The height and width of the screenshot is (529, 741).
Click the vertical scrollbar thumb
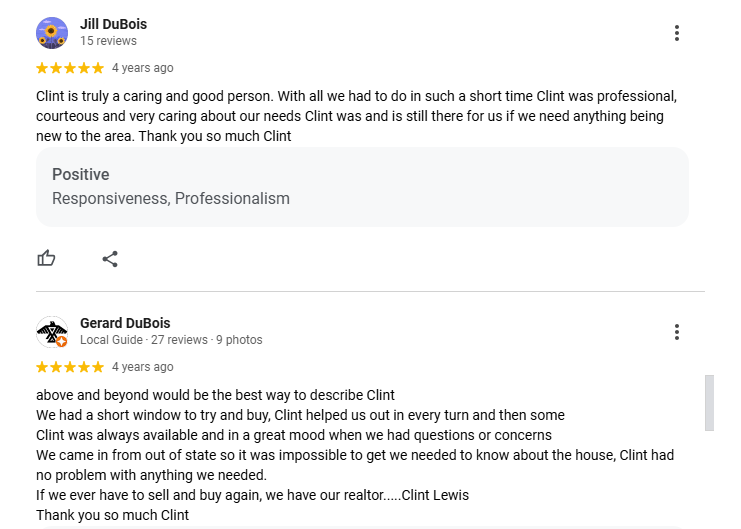pos(710,402)
